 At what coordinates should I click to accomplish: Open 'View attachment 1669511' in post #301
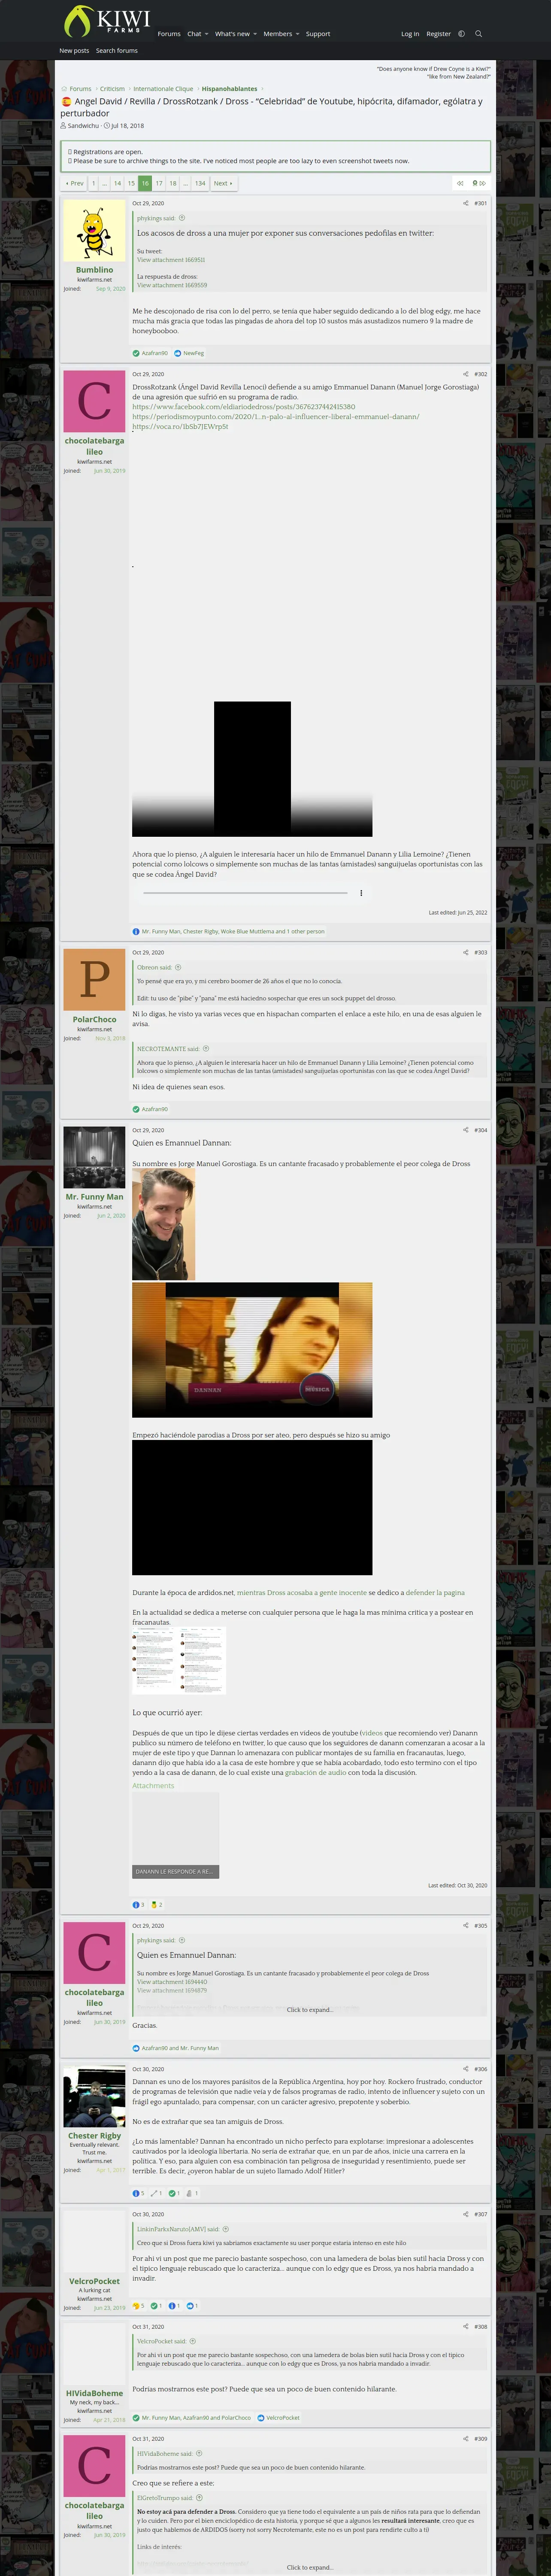pos(171,260)
